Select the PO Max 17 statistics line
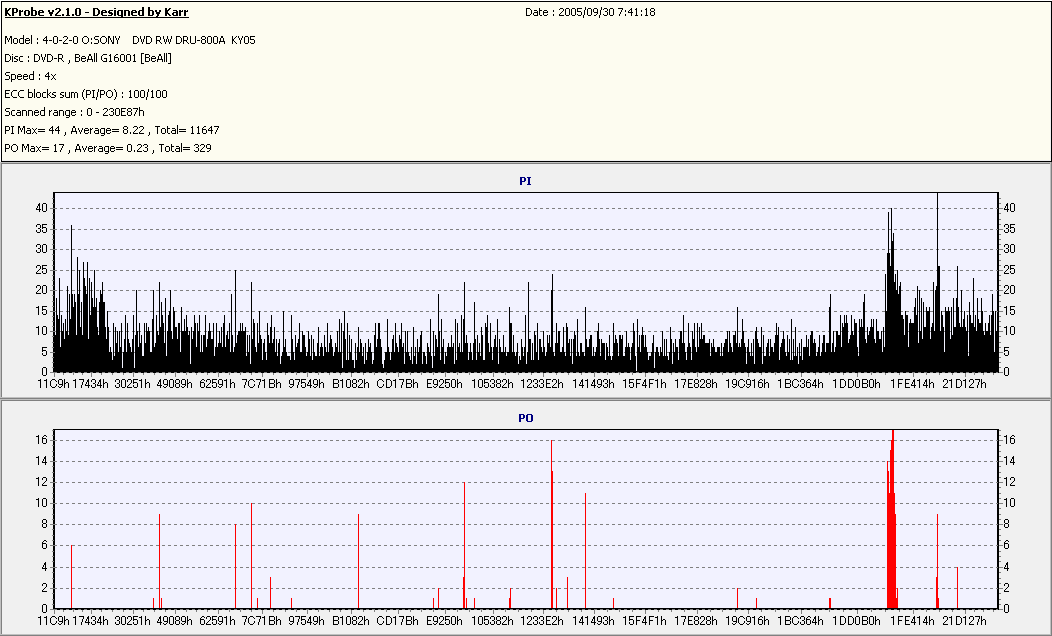The width and height of the screenshot is (1052, 636). tap(108, 148)
